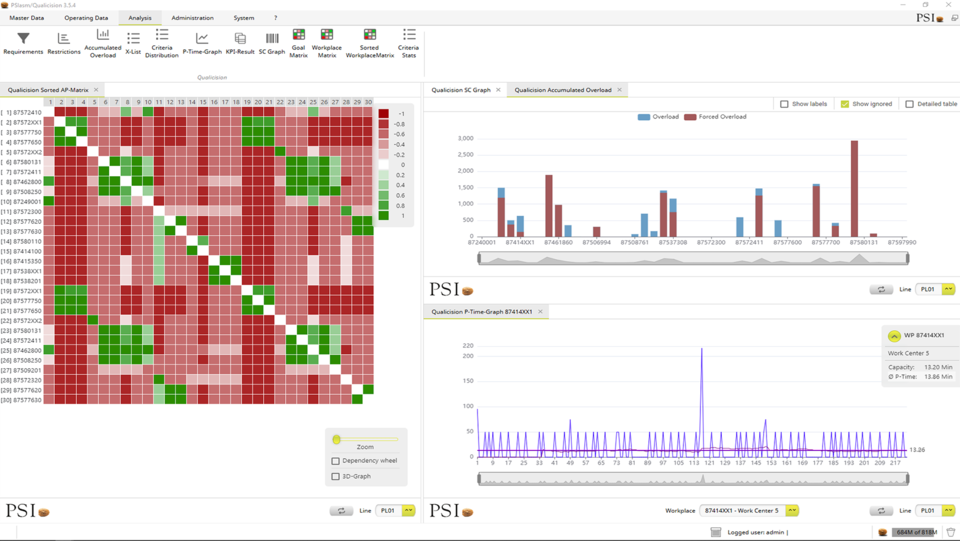Close the P-Time-Graph 87414XX1 tab

(541, 312)
